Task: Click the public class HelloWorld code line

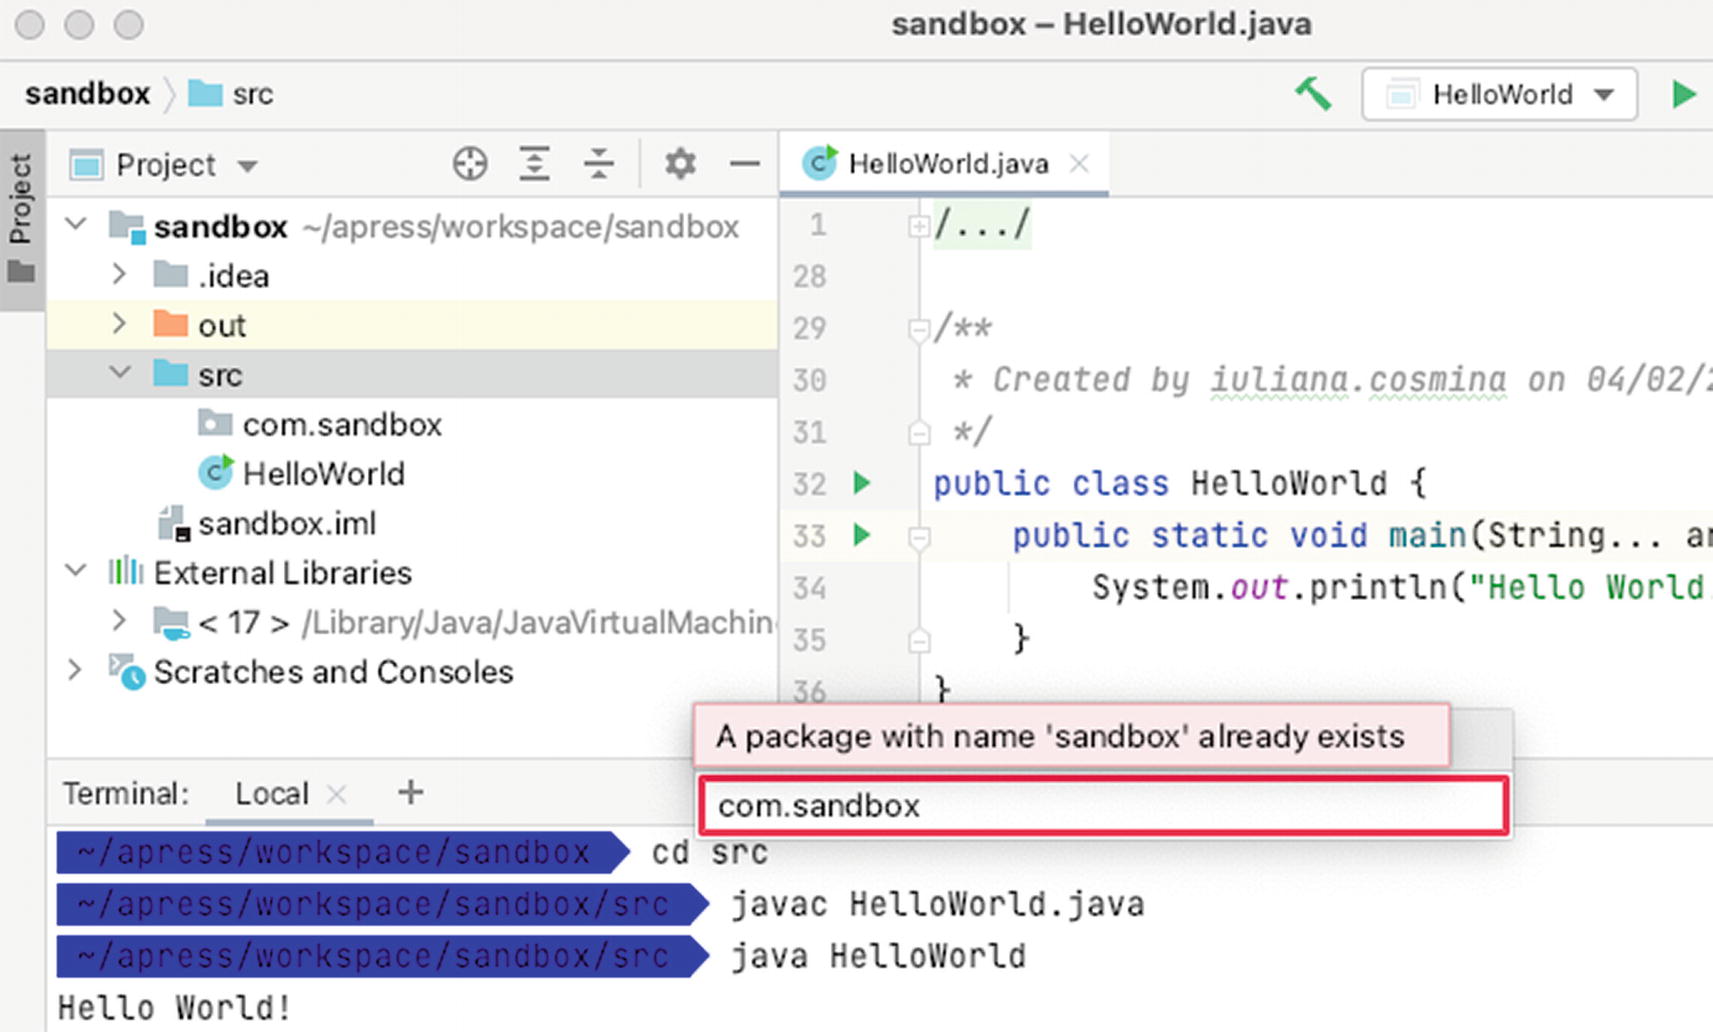Action: pyautogui.click(x=1180, y=483)
